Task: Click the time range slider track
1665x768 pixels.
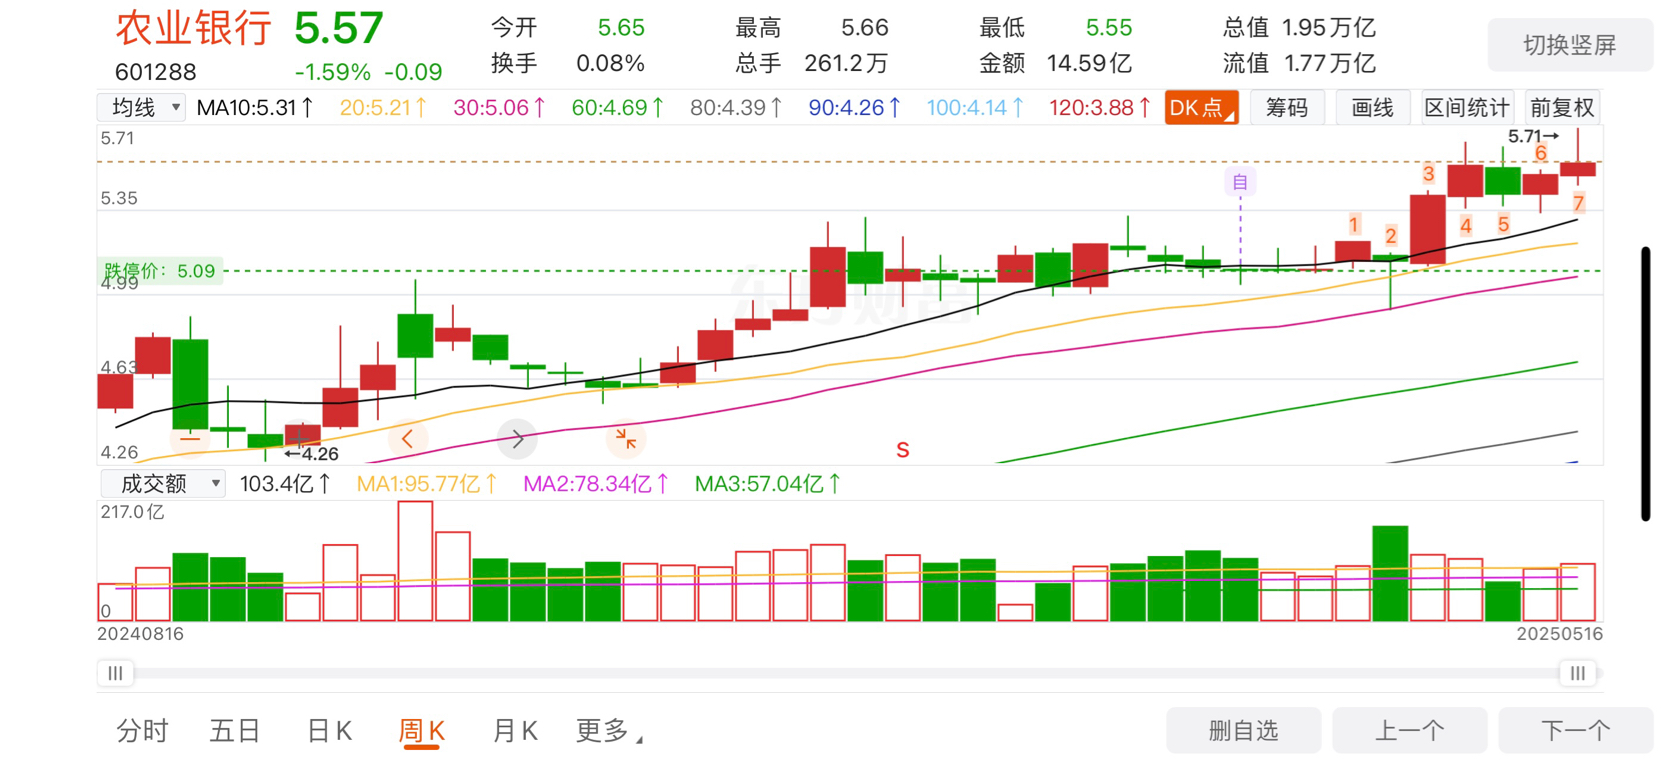Action: pos(846,673)
